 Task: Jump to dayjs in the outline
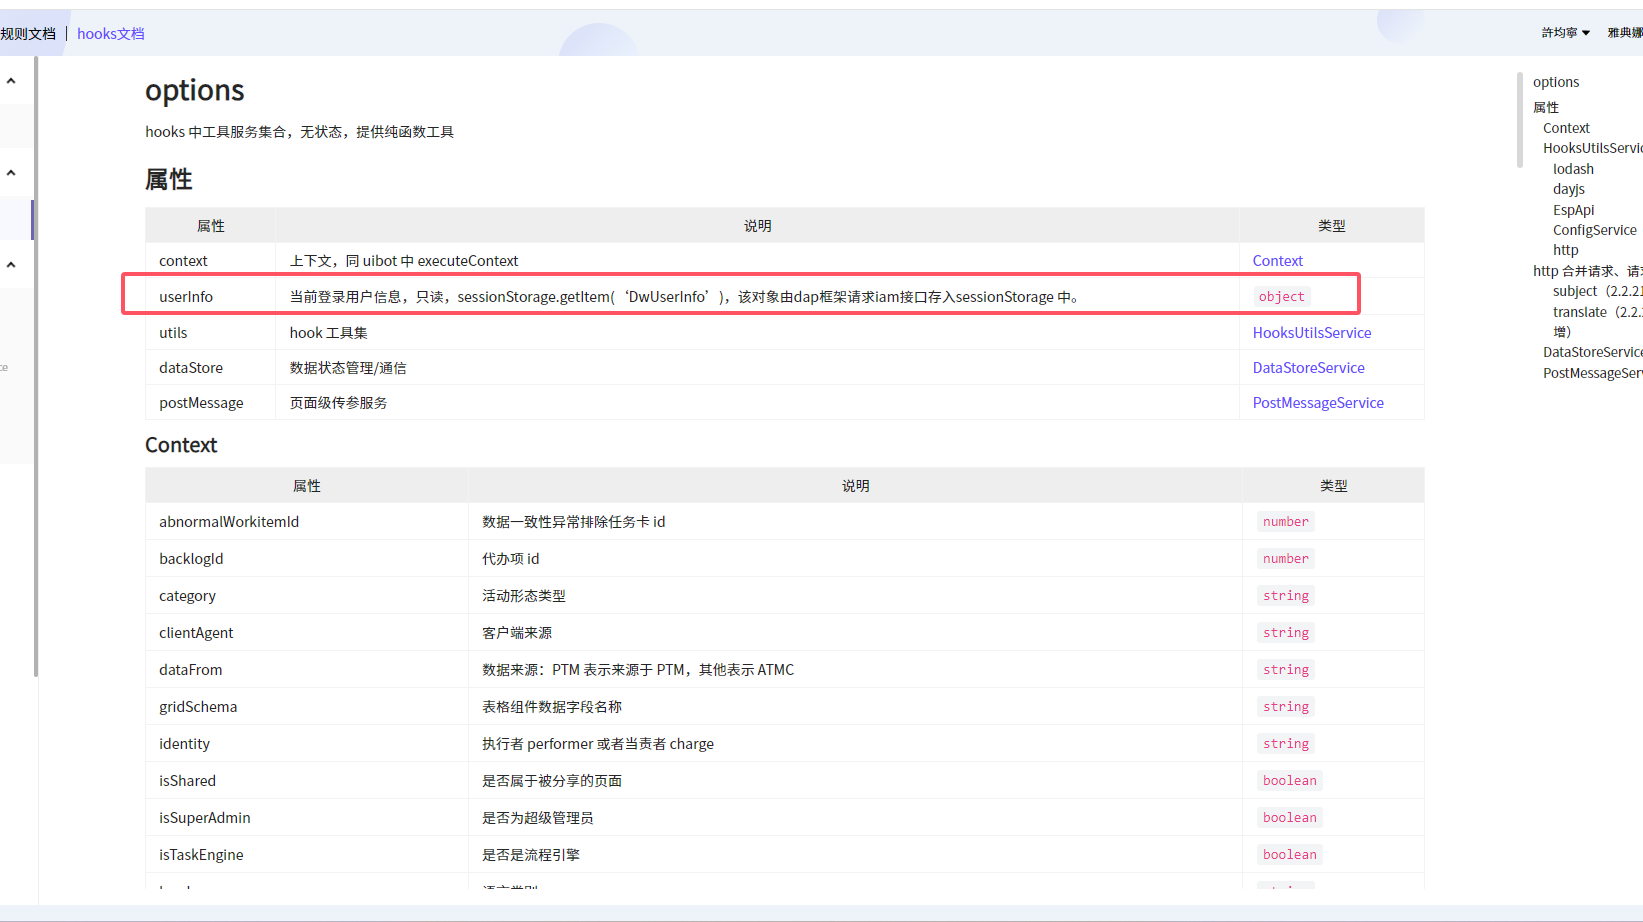click(x=1568, y=189)
